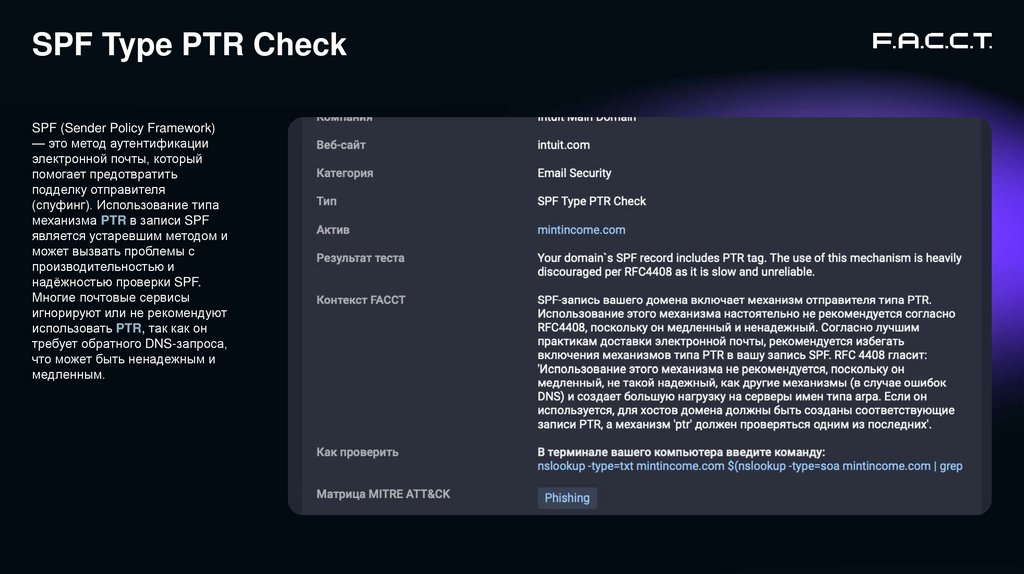Screen dimensions: 1024x574
Task: Select the slide title SPF Type PTR Check
Action: click(x=190, y=44)
